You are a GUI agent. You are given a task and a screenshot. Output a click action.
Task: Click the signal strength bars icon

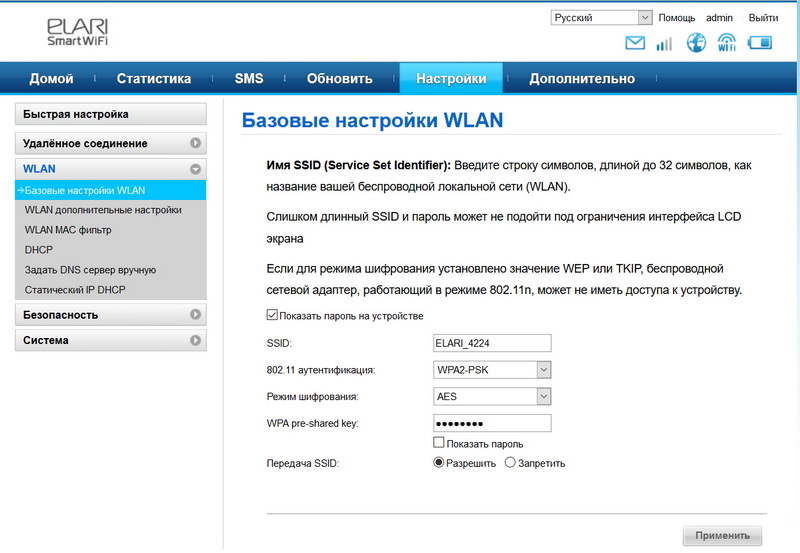coord(664,43)
